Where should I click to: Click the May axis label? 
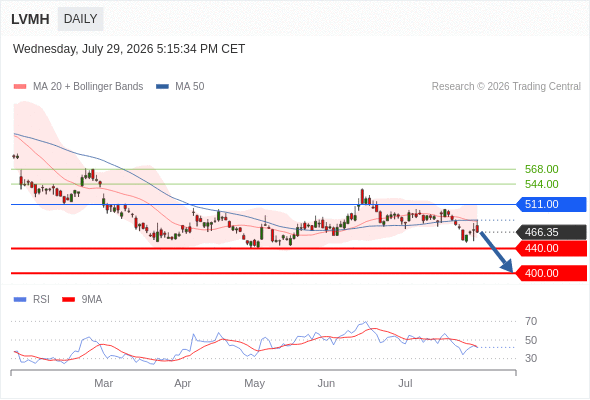pos(254,383)
